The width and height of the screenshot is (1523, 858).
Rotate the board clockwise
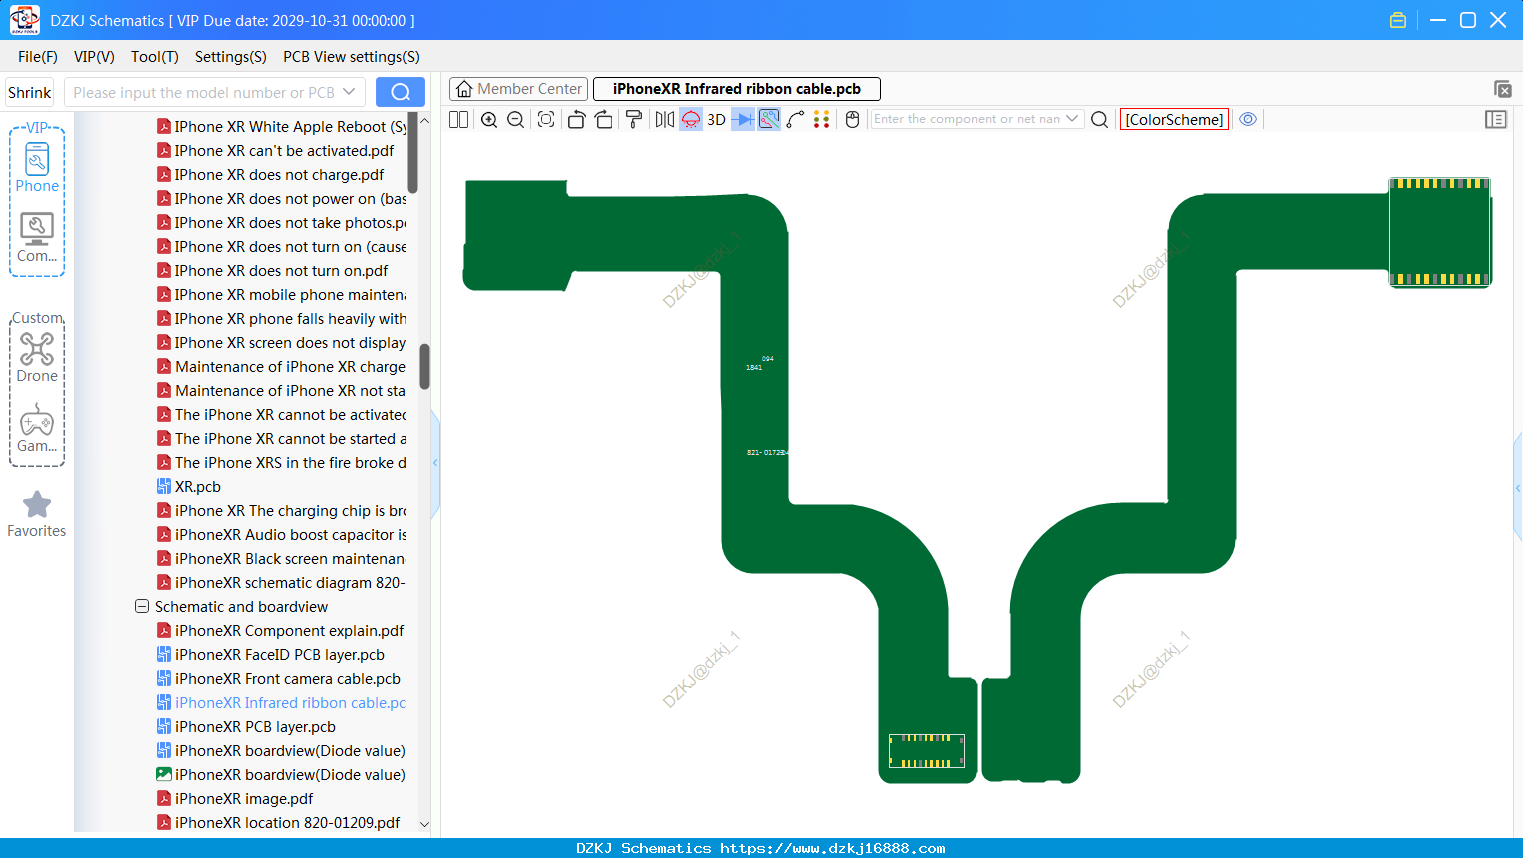coord(604,119)
